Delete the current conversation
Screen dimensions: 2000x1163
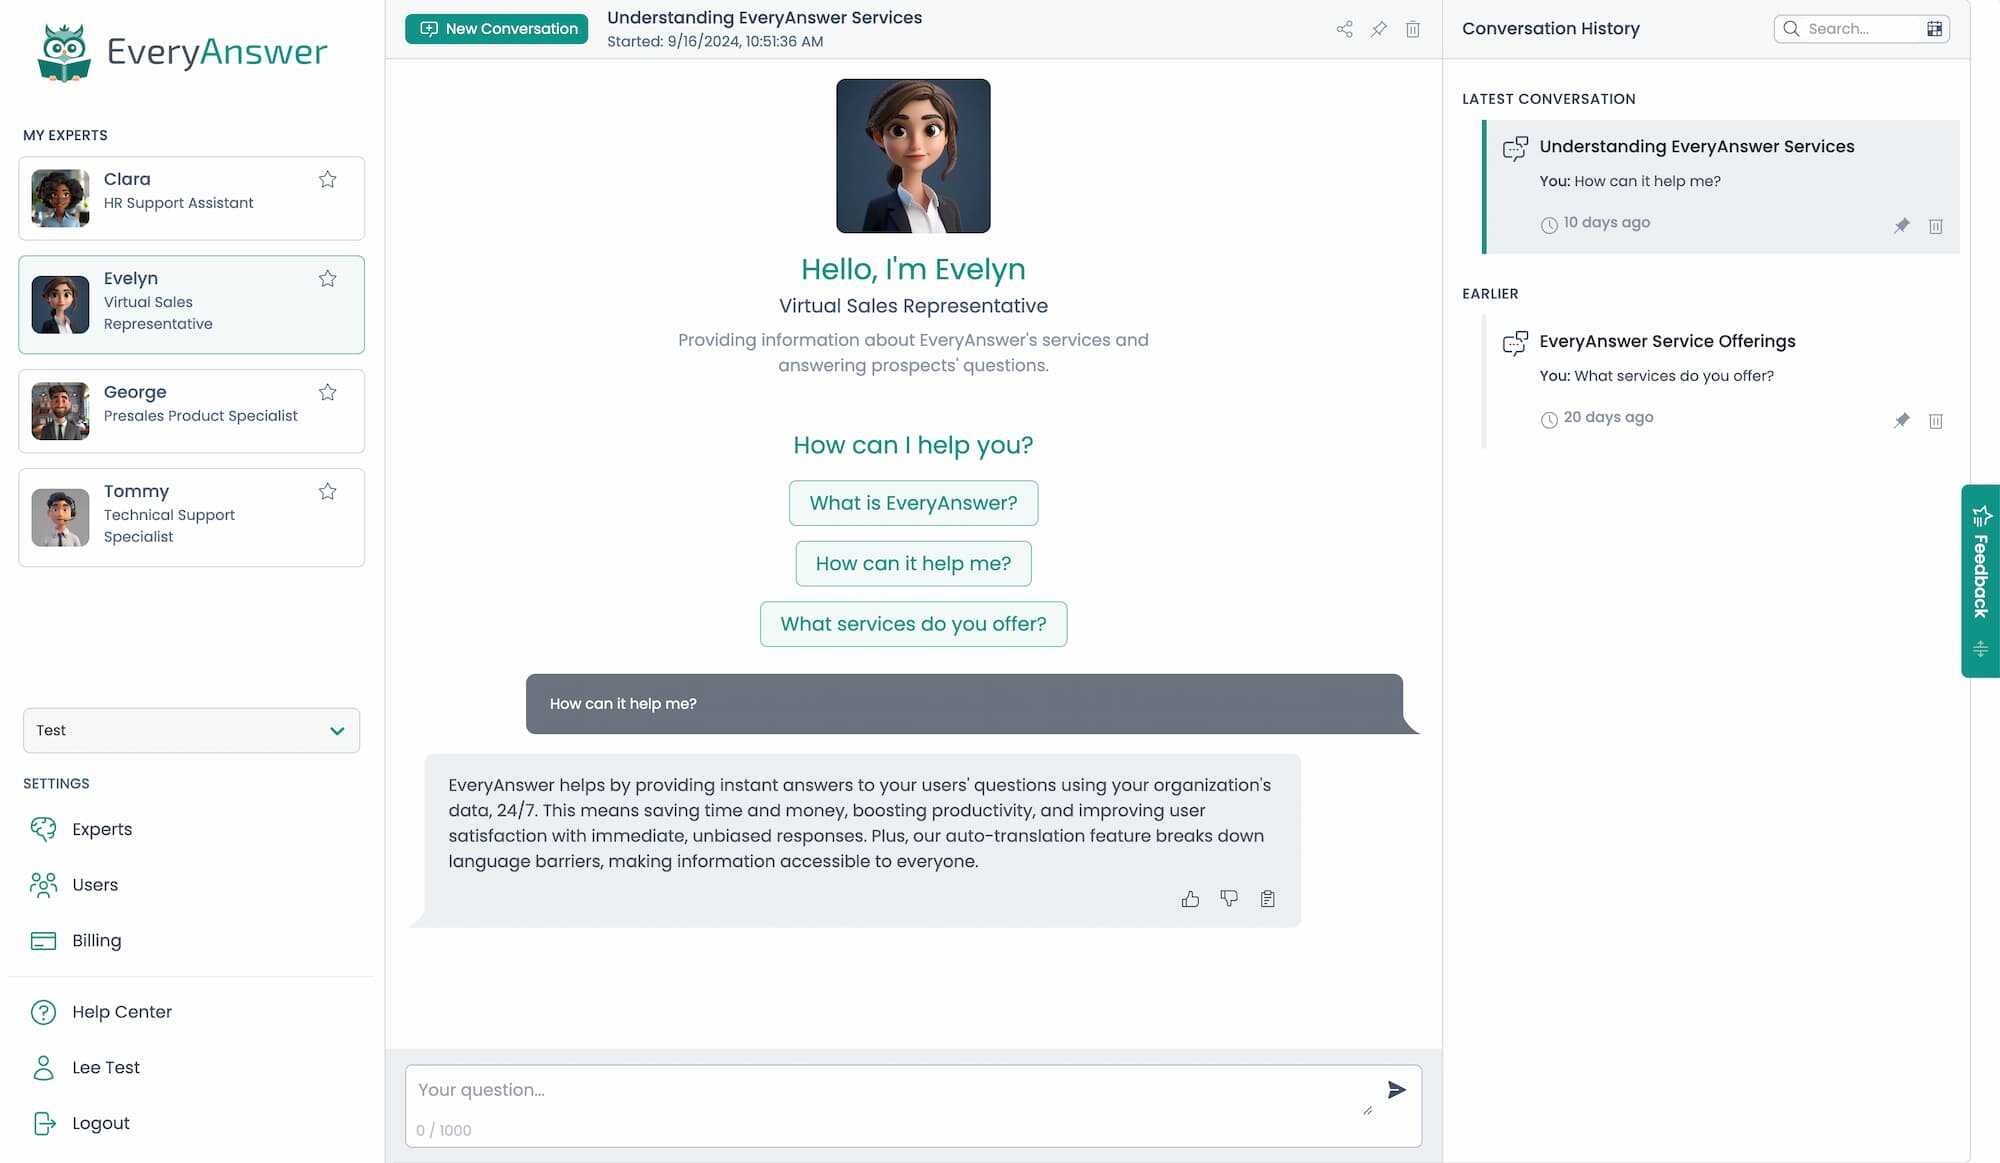pyautogui.click(x=1412, y=29)
